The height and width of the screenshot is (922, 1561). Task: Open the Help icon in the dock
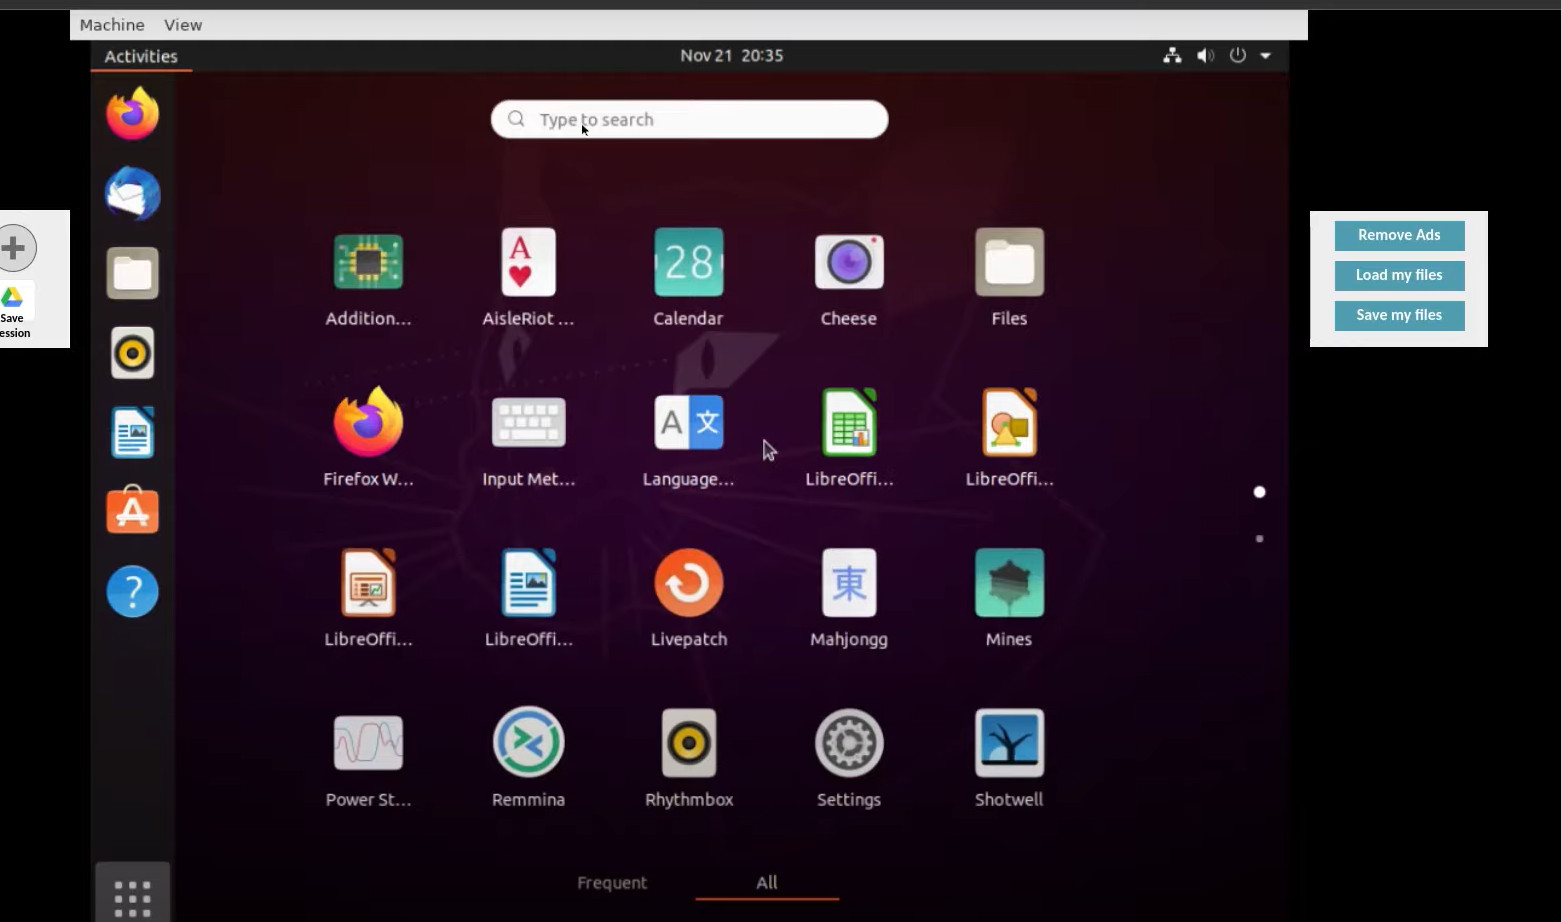133,591
